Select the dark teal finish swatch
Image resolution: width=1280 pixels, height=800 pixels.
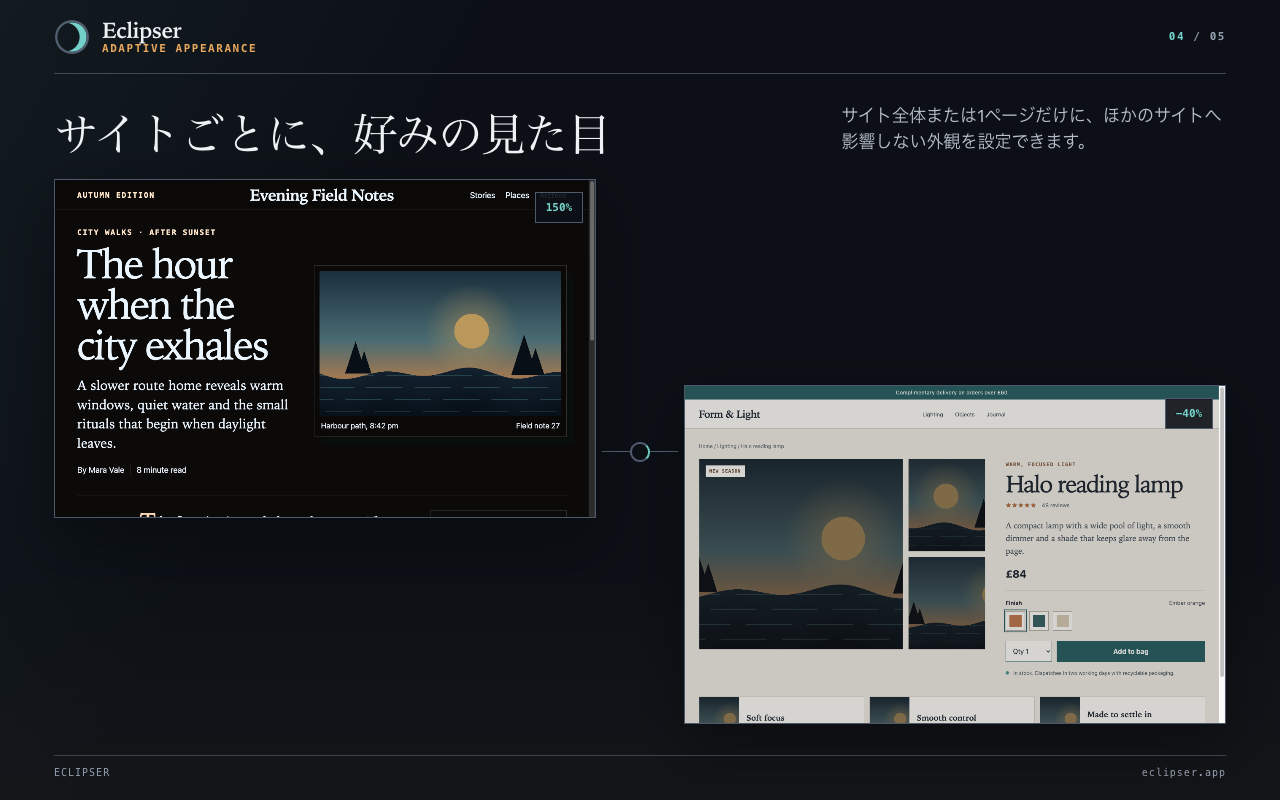[1039, 621]
